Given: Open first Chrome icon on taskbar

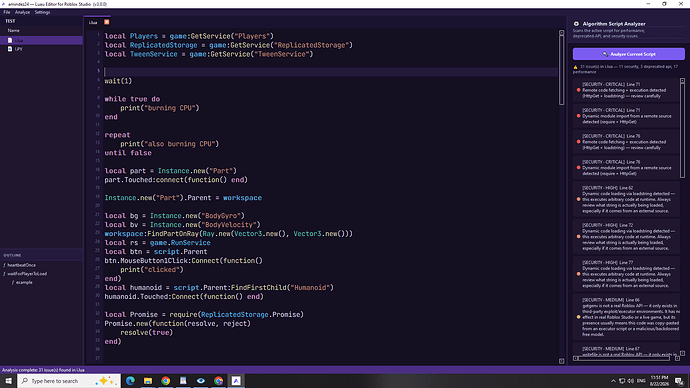Looking at the screenshot, I should pyautogui.click(x=165, y=381).
